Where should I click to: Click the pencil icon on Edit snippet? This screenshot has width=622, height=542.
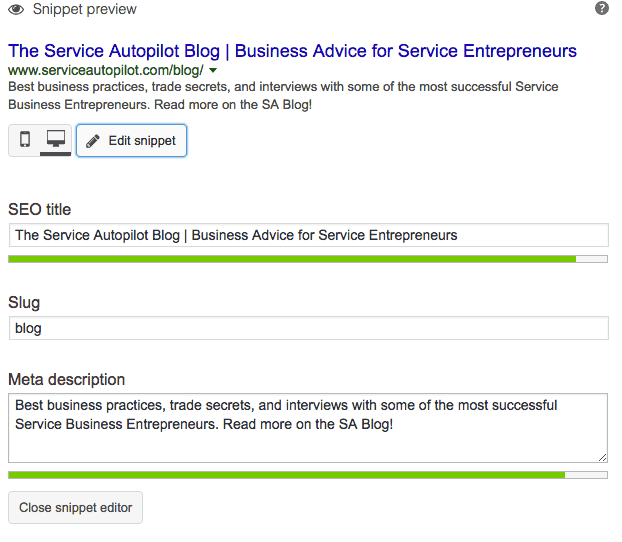click(x=93, y=141)
